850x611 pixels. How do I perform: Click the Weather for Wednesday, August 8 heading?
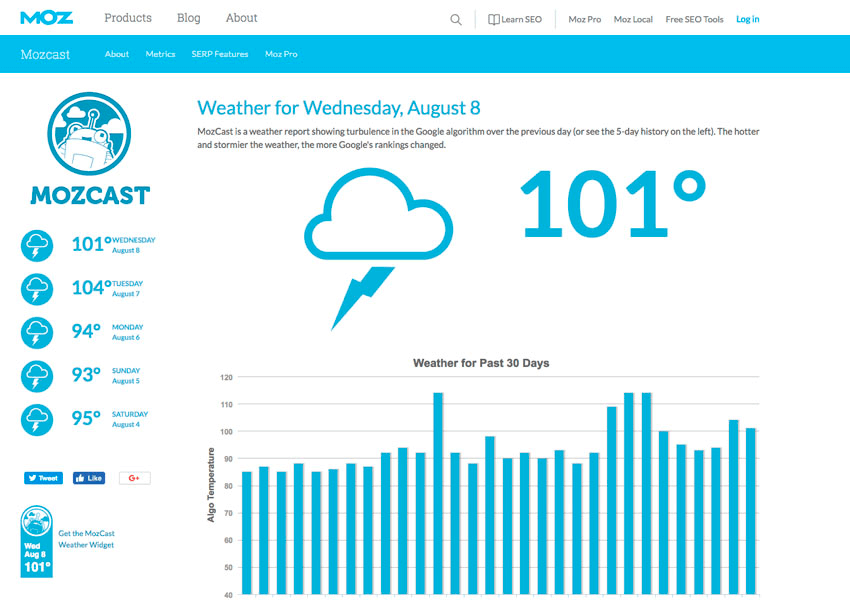pos(339,108)
